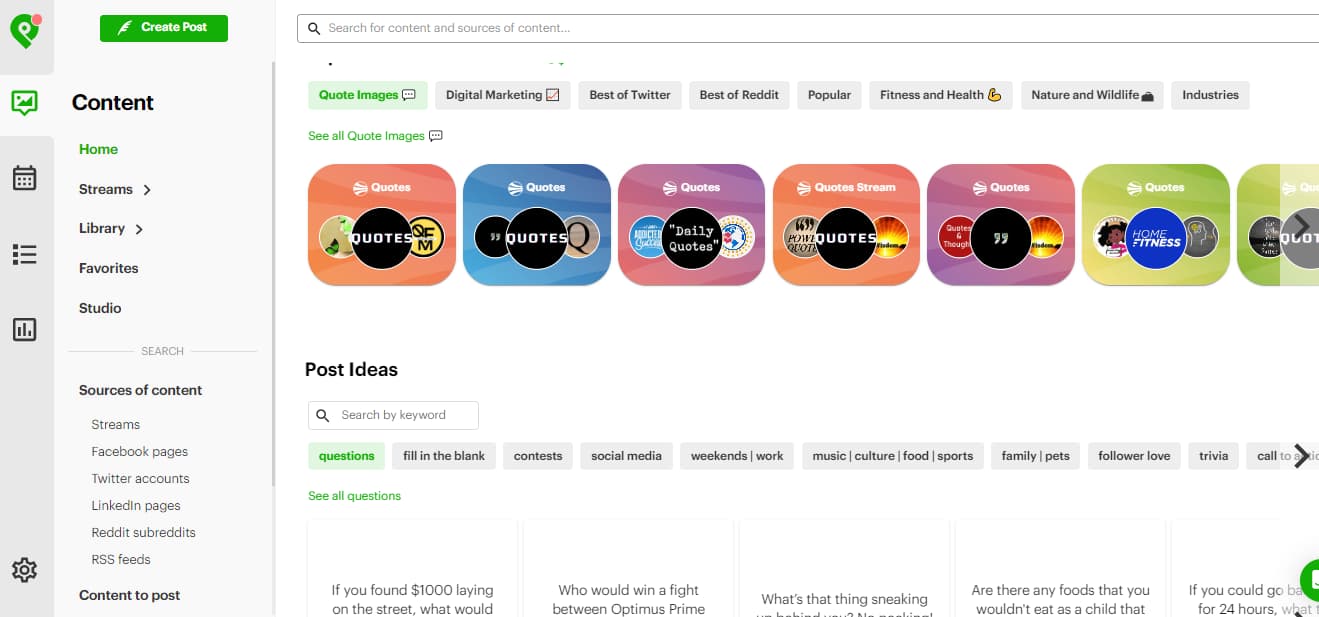Viewport: 1319px width, 617px height.
Task: Open the settings gear icon
Action: (x=24, y=570)
